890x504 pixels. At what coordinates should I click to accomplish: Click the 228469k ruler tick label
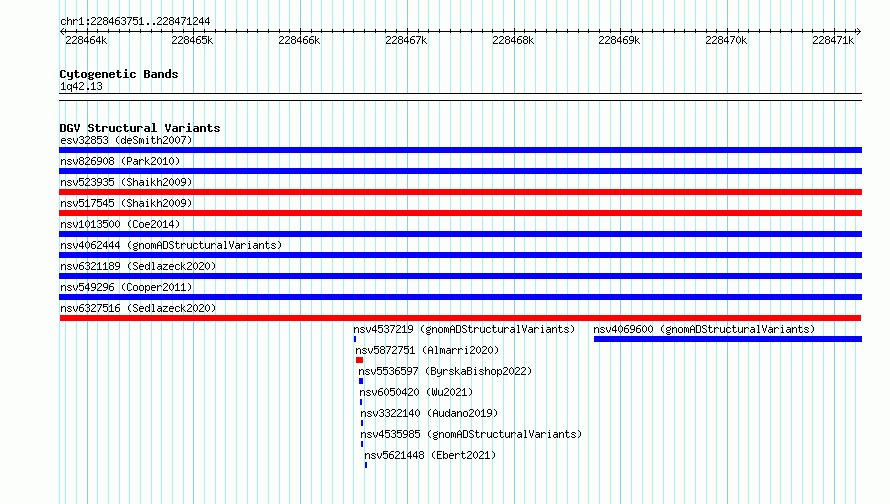(619, 40)
